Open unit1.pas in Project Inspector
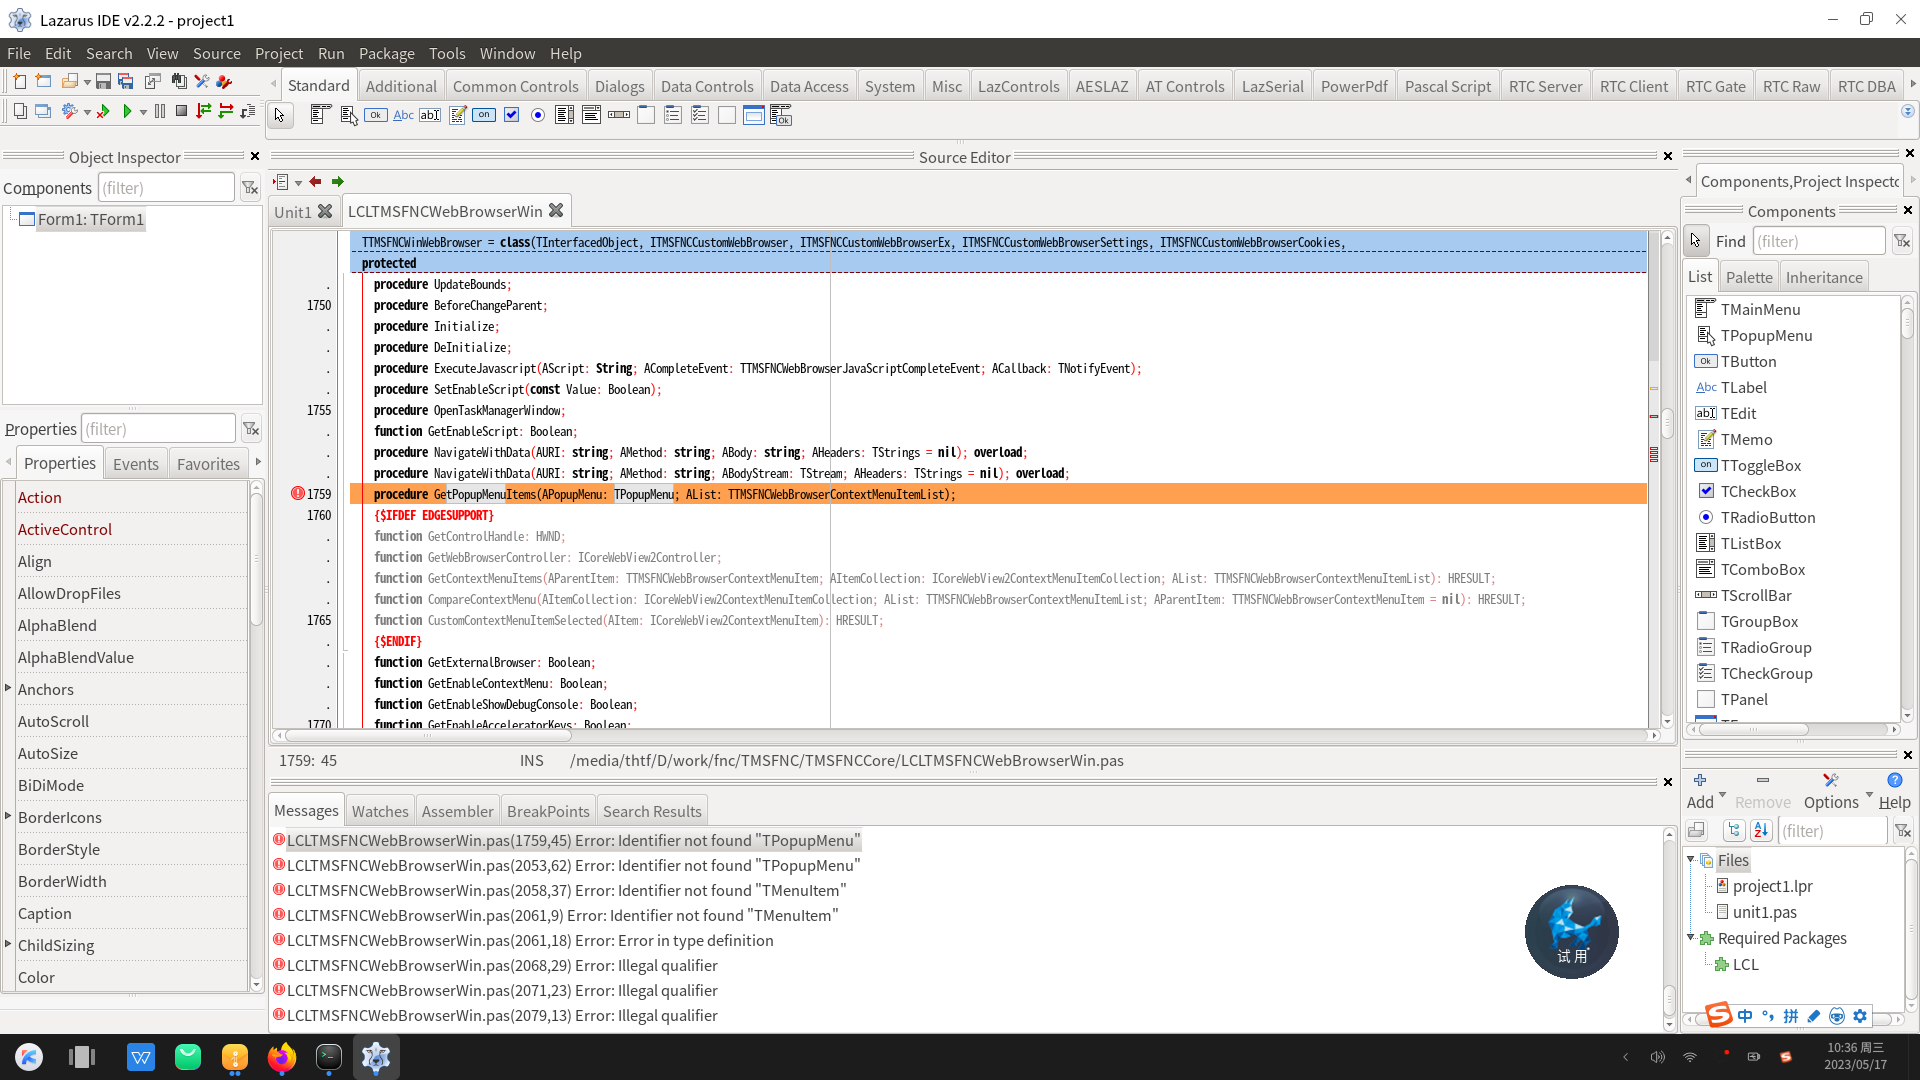1920x1080 pixels. point(1764,912)
